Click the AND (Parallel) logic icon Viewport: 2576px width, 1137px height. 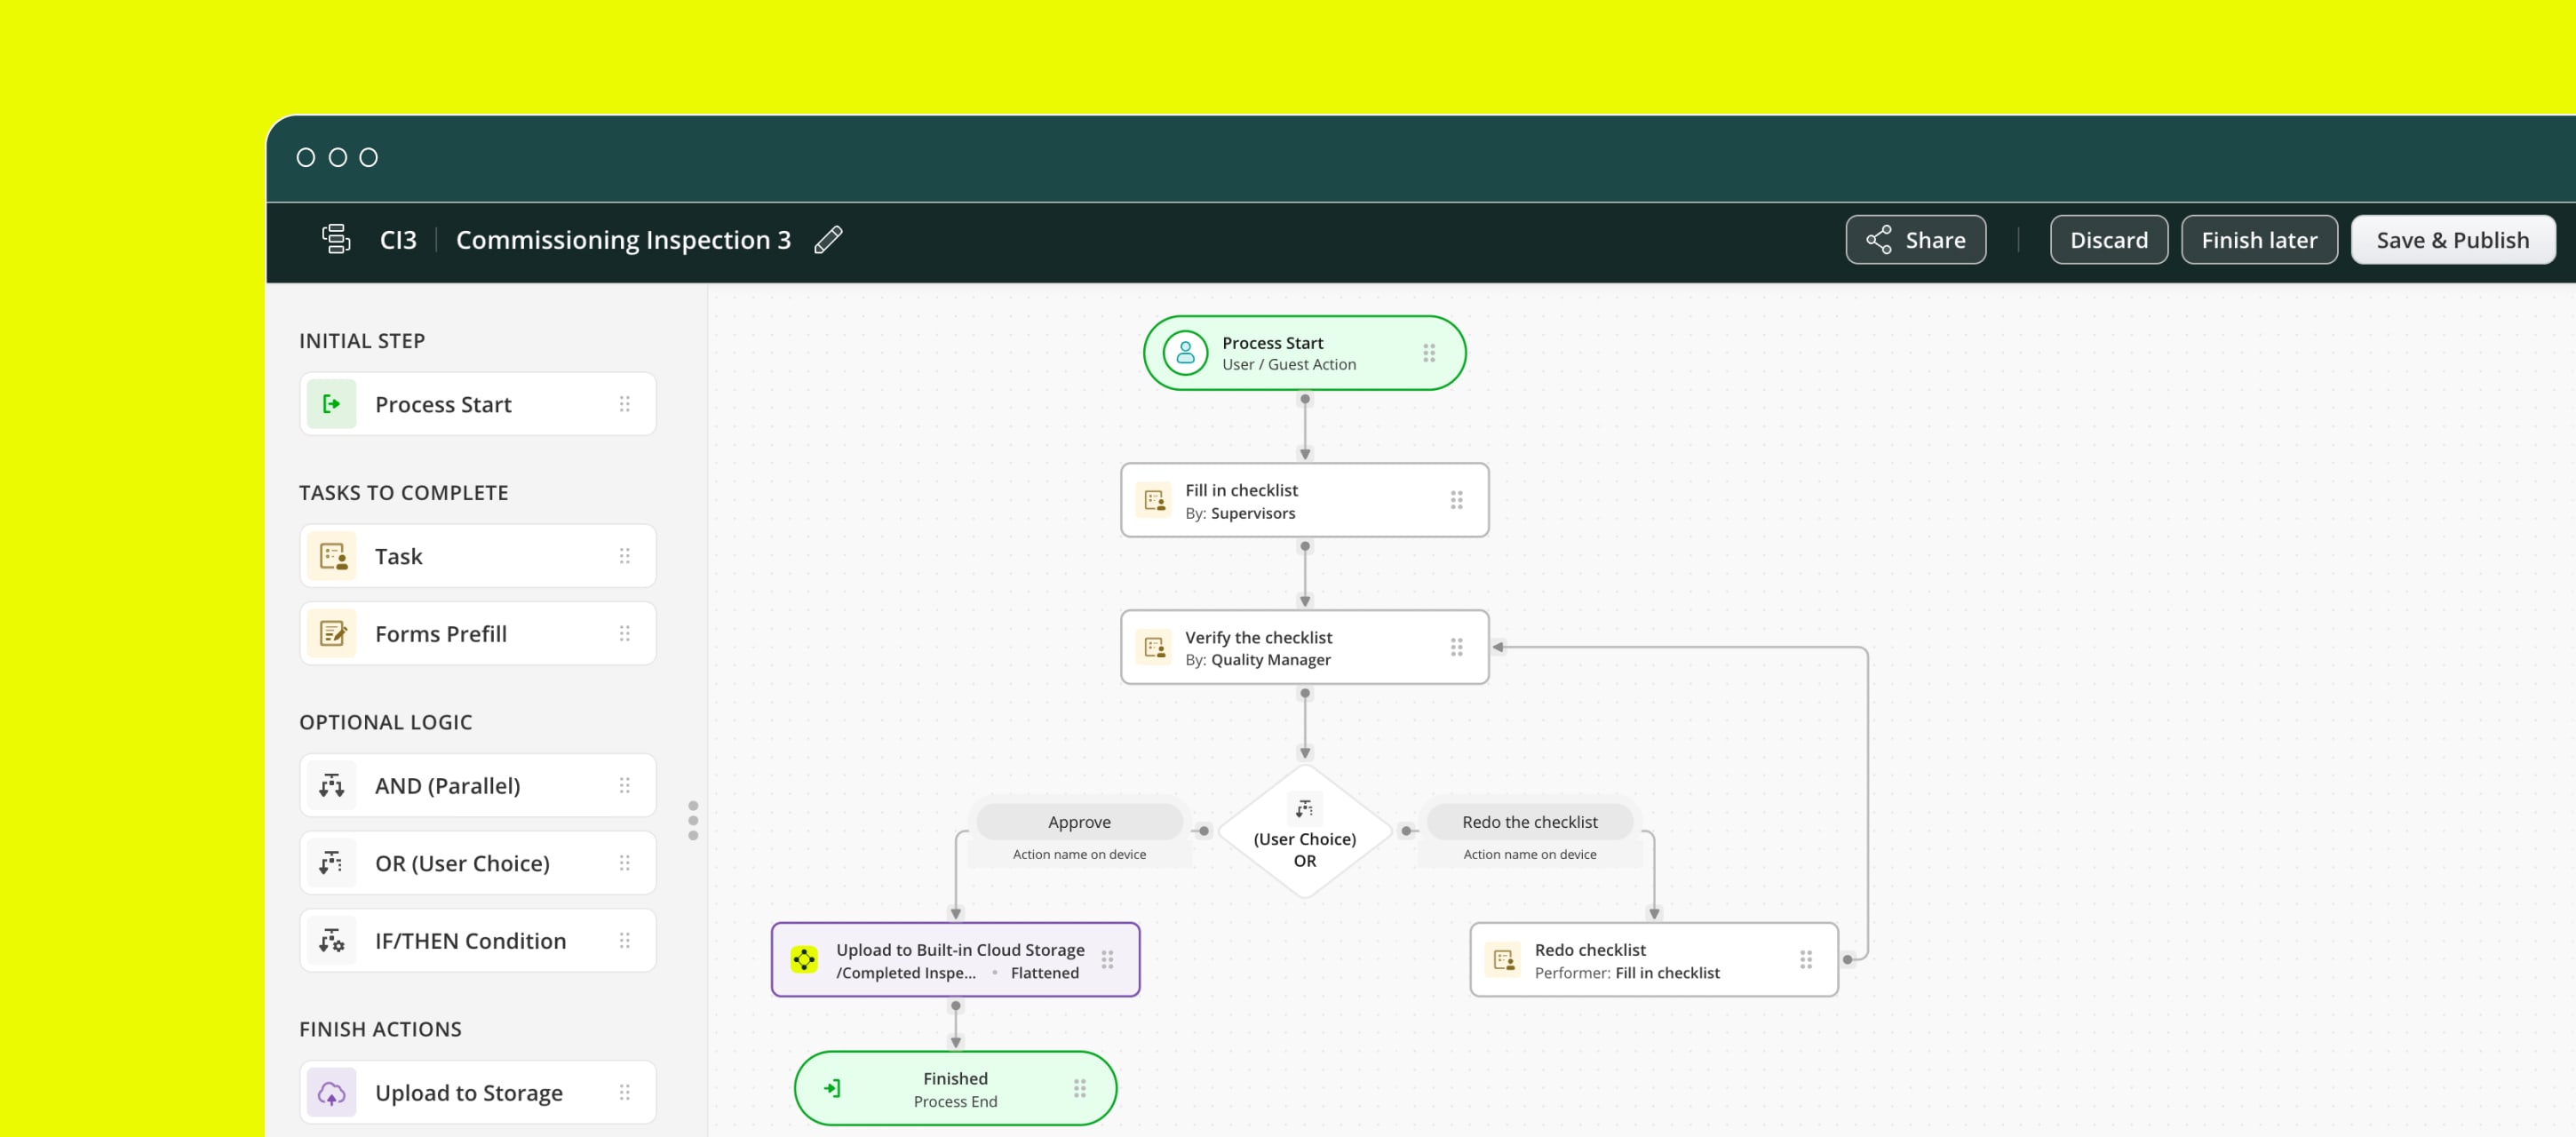[x=332, y=786]
